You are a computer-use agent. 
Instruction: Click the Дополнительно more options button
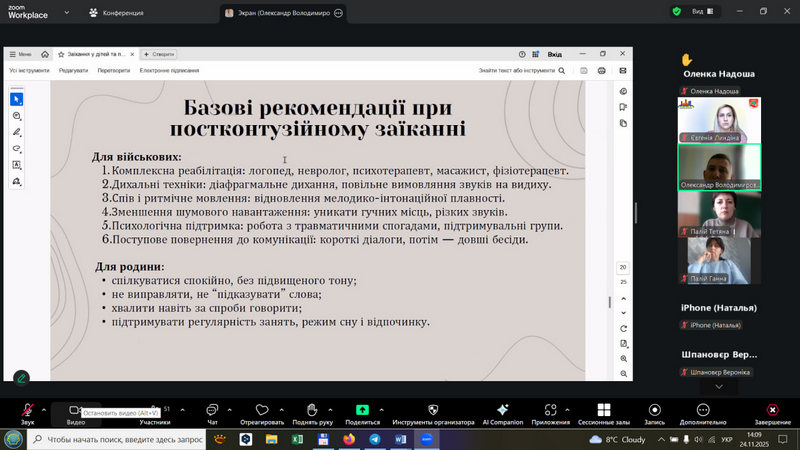(703, 410)
